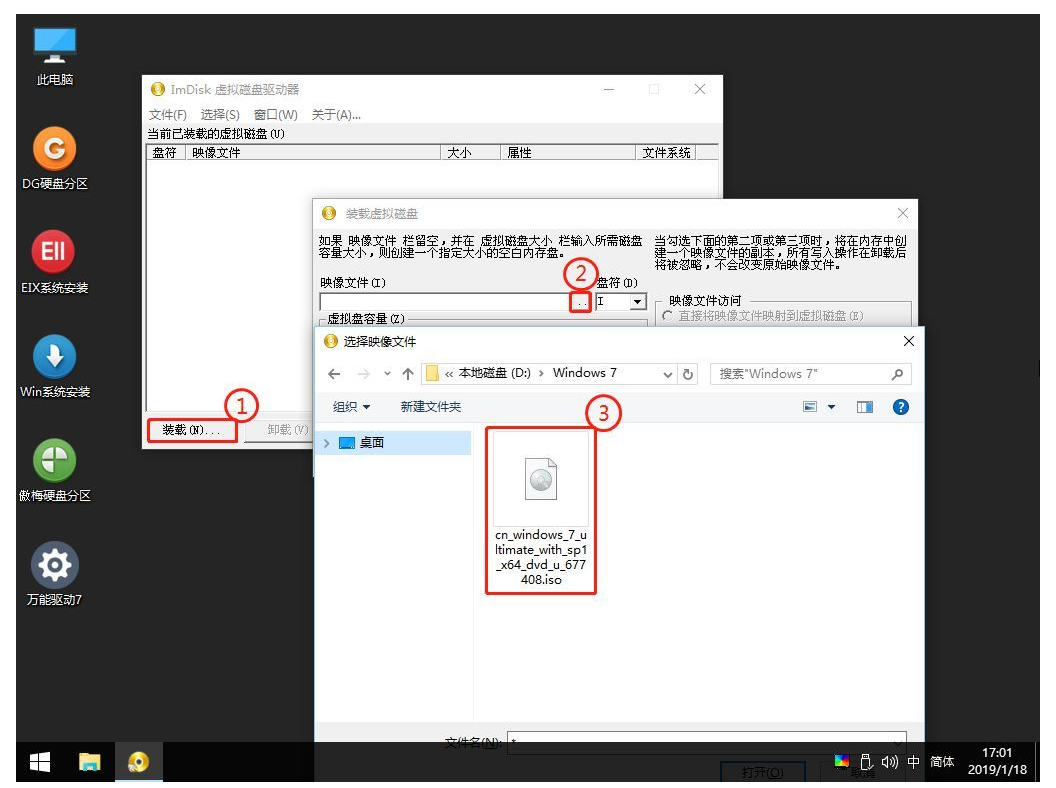The image size is (1056, 788).
Task: Click the 简体 input mode indicator
Action: (x=942, y=762)
